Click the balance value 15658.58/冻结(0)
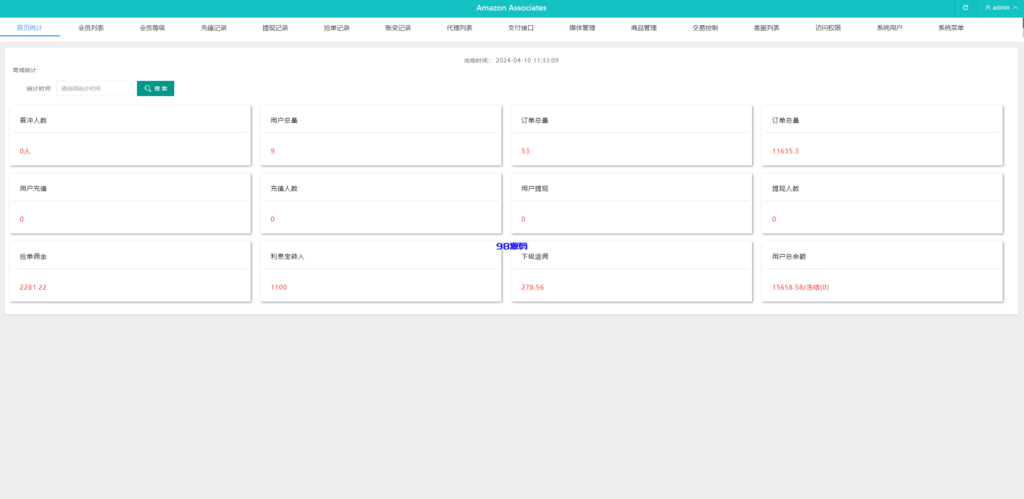 800,287
